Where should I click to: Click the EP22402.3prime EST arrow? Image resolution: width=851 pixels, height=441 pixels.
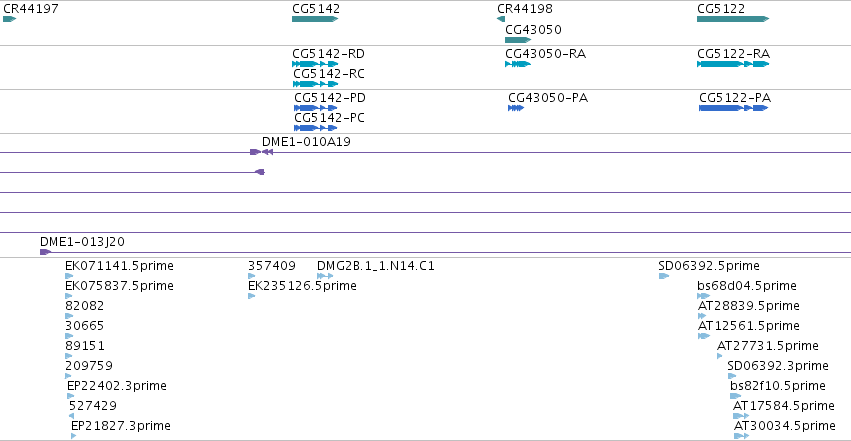[71, 396]
